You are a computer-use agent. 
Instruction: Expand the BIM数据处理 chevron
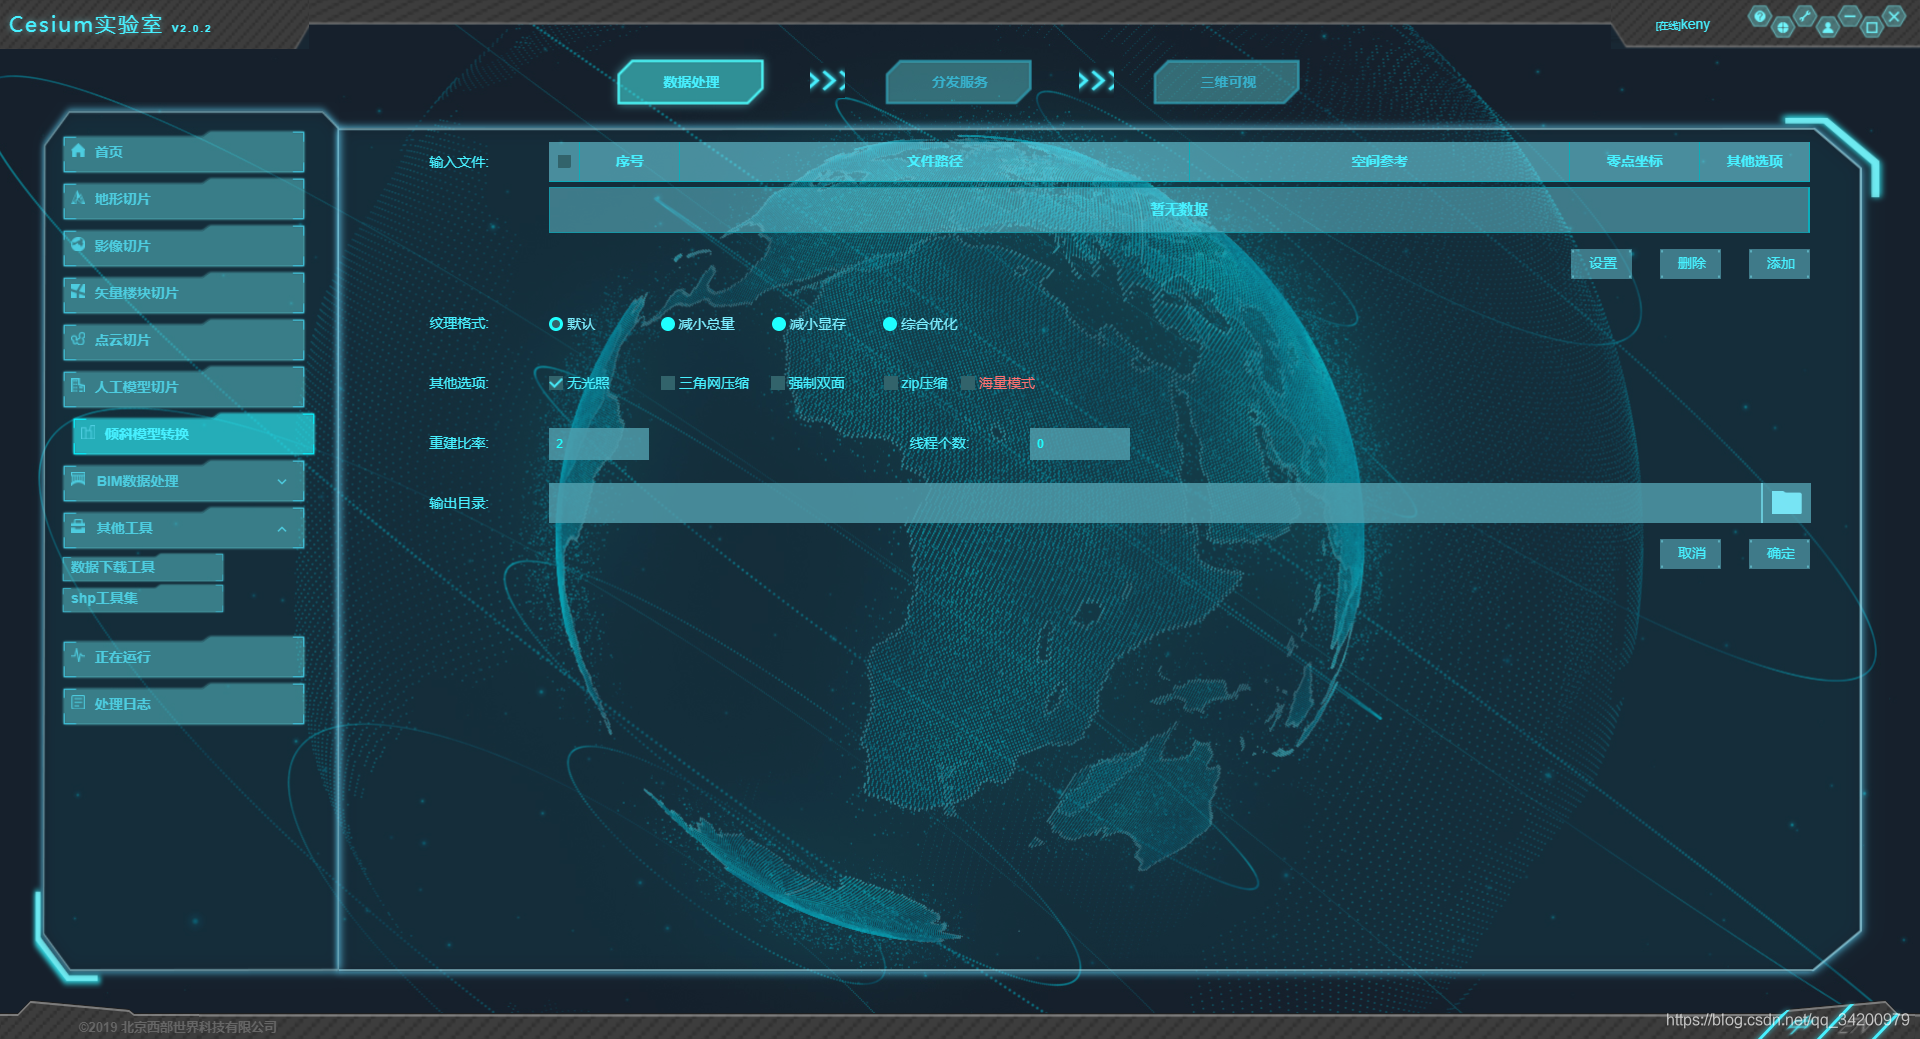(x=282, y=481)
